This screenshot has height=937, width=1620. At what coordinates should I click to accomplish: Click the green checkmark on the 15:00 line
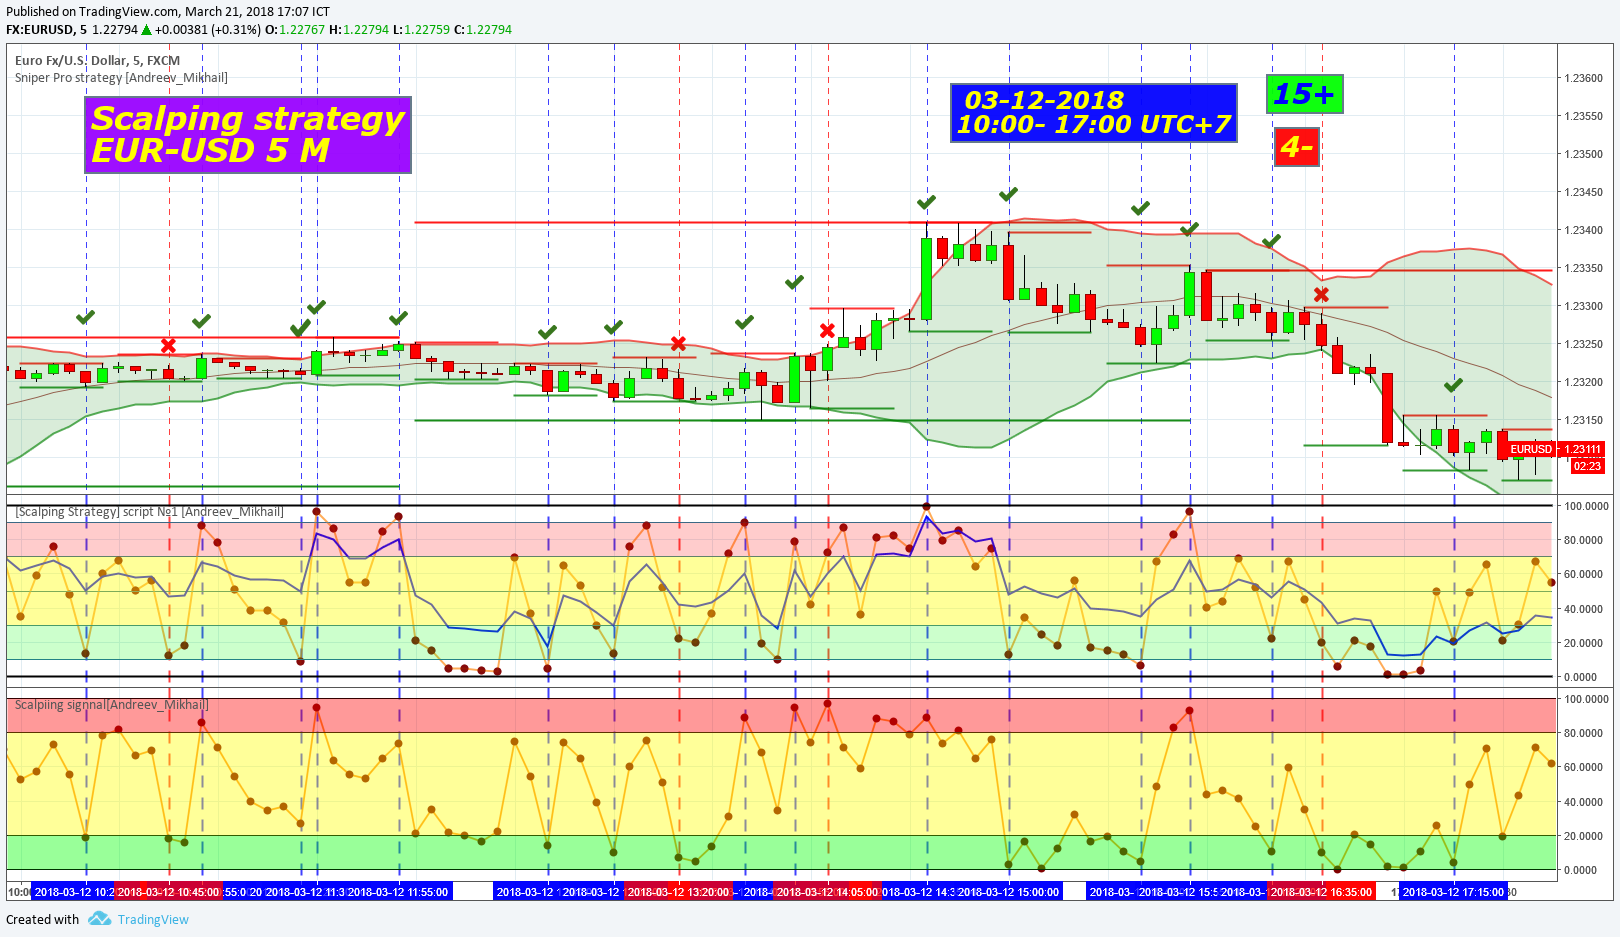[1008, 194]
